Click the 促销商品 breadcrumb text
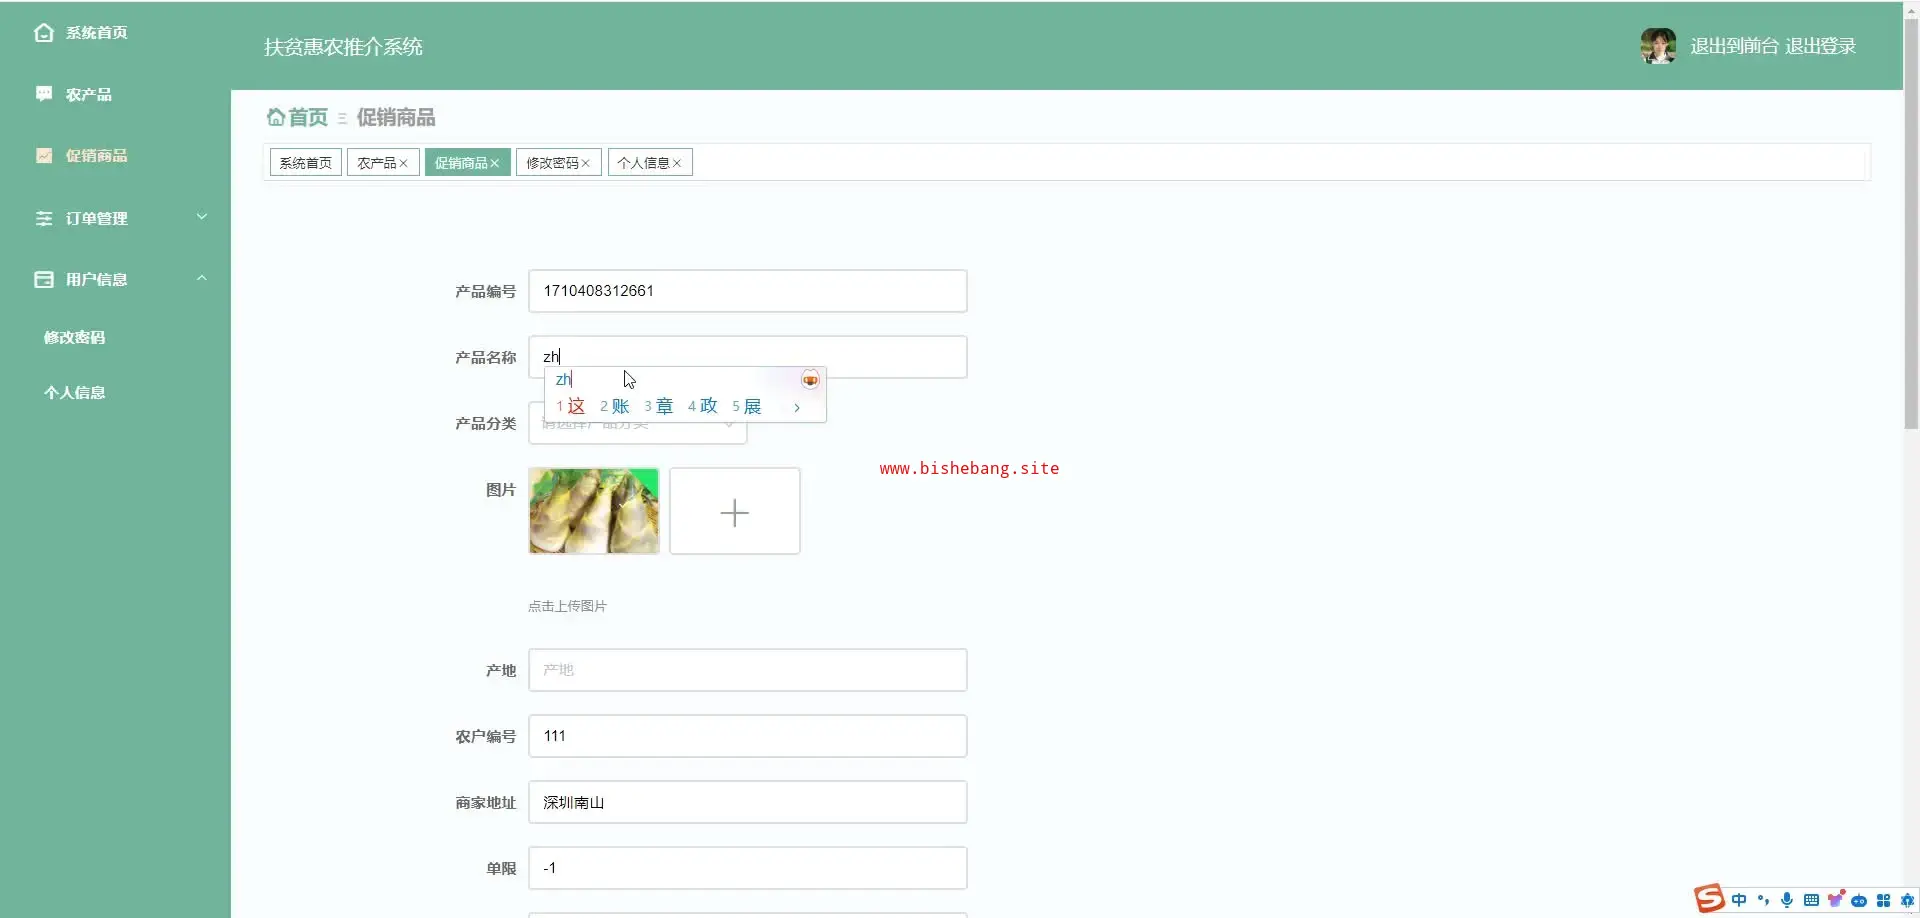1920x918 pixels. [x=396, y=117]
